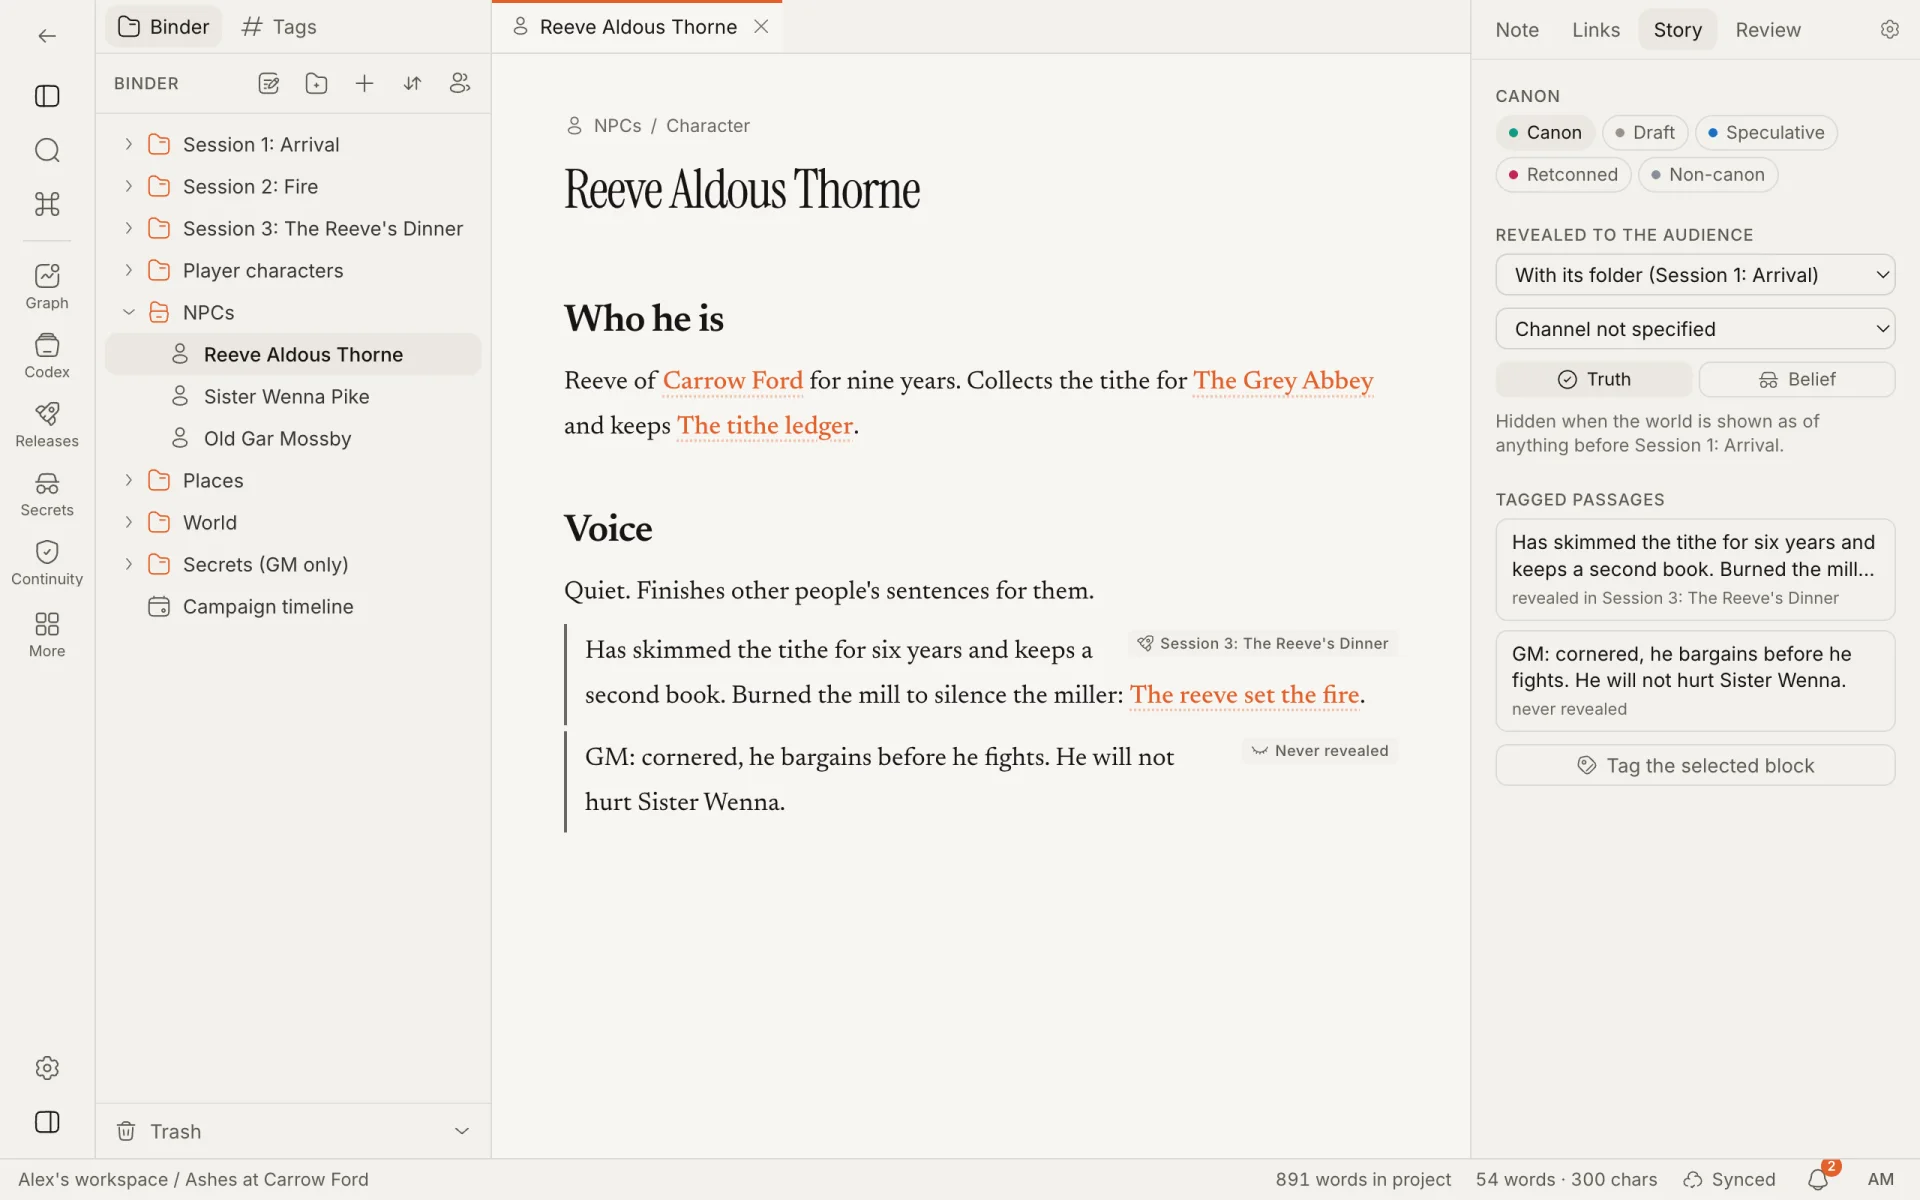The height and width of the screenshot is (1200, 1920).
Task: Follow The Grey Abbey link
Action: 1283,381
